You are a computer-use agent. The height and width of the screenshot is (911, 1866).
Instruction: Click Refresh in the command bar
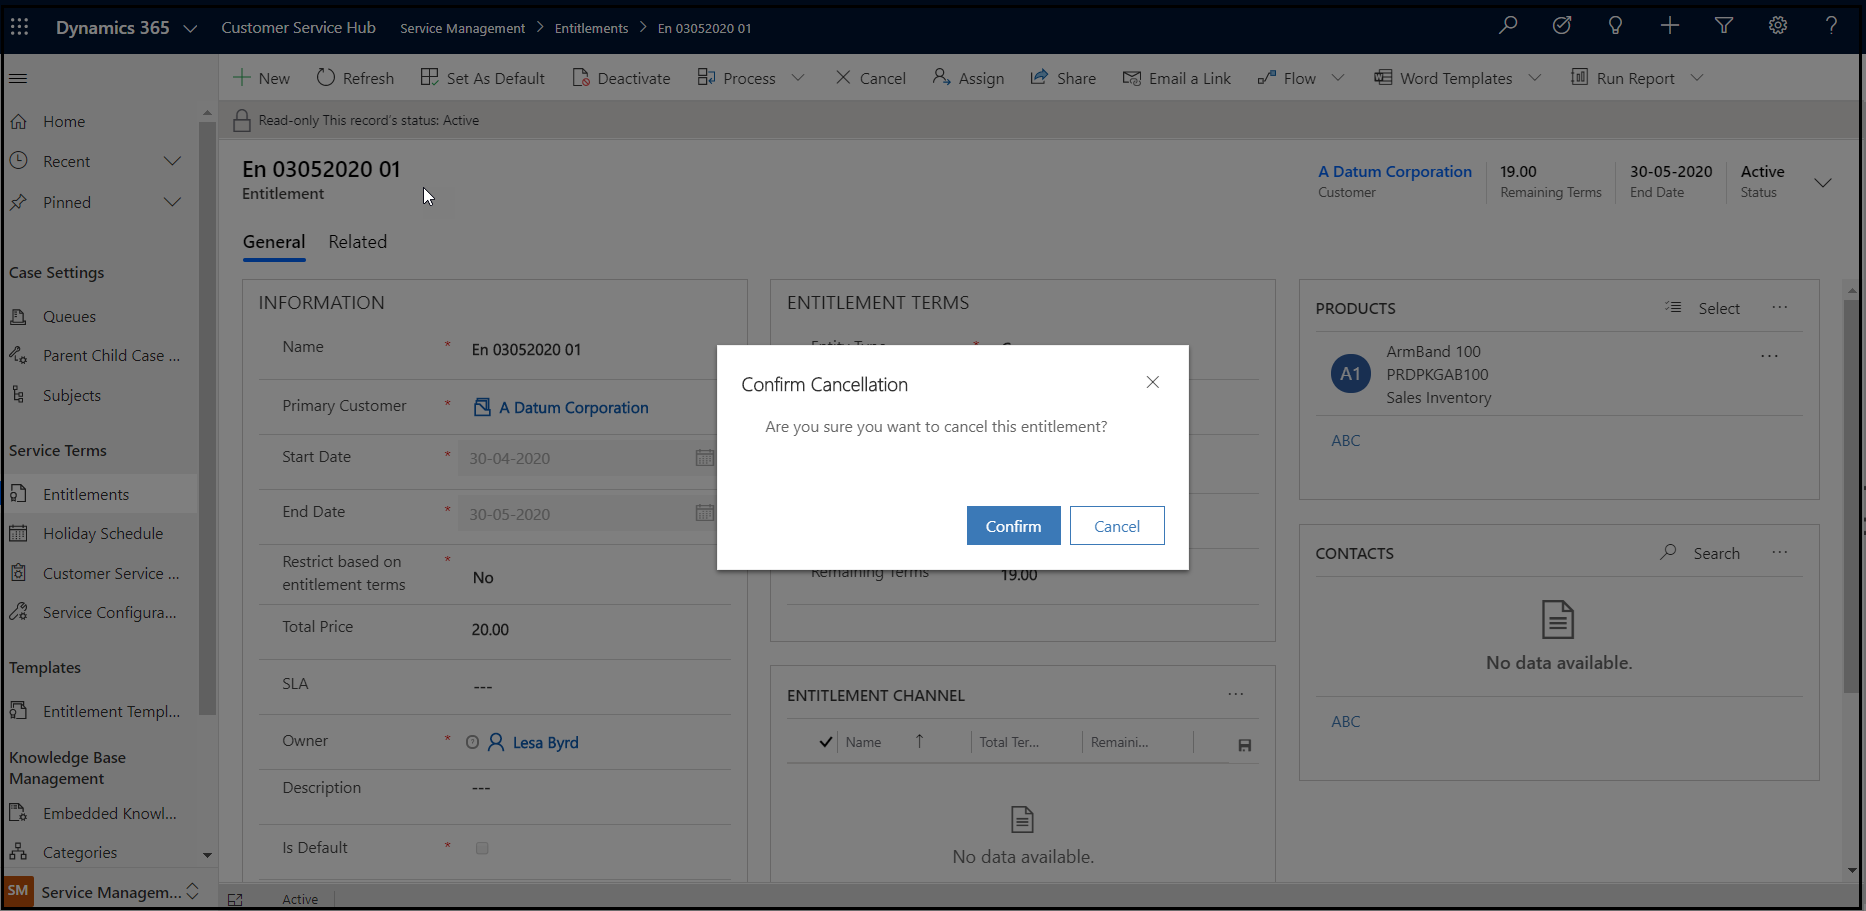click(x=355, y=78)
